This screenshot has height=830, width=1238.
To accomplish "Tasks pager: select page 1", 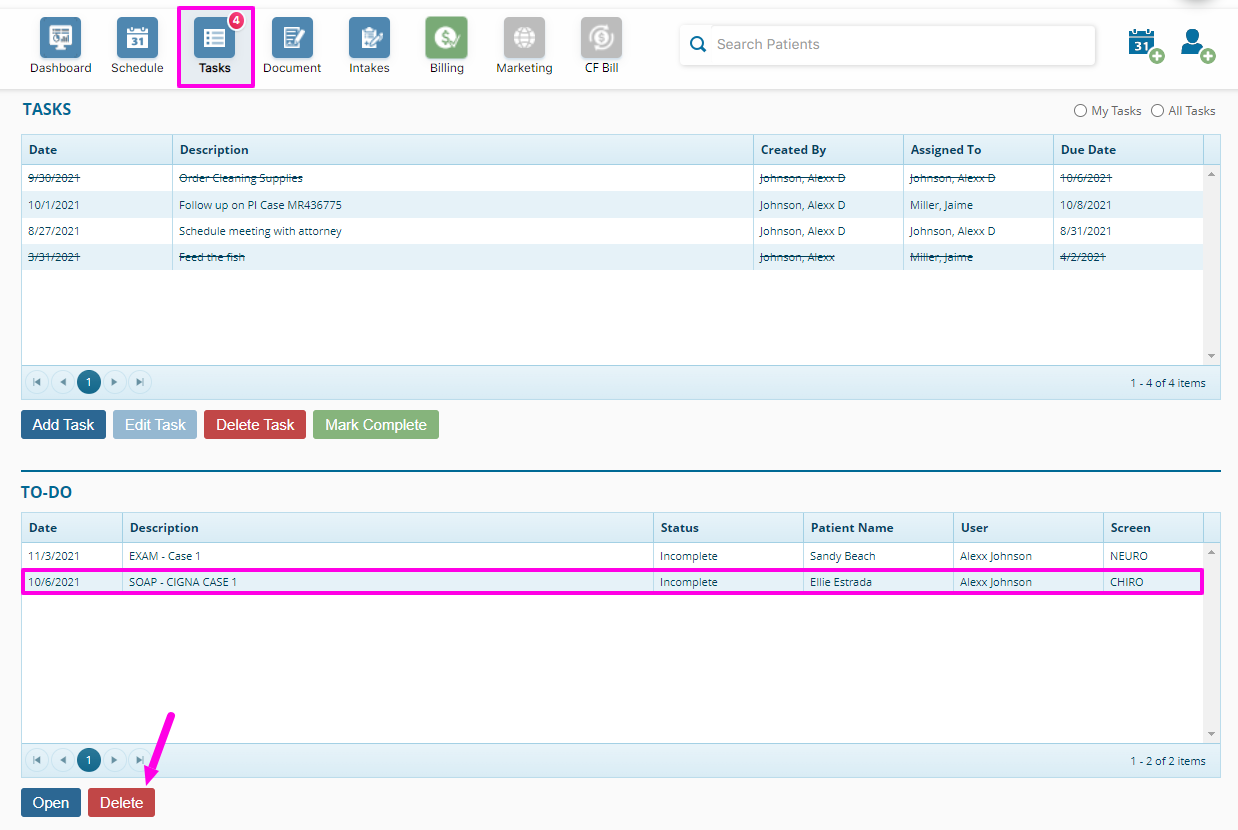I will click(89, 382).
